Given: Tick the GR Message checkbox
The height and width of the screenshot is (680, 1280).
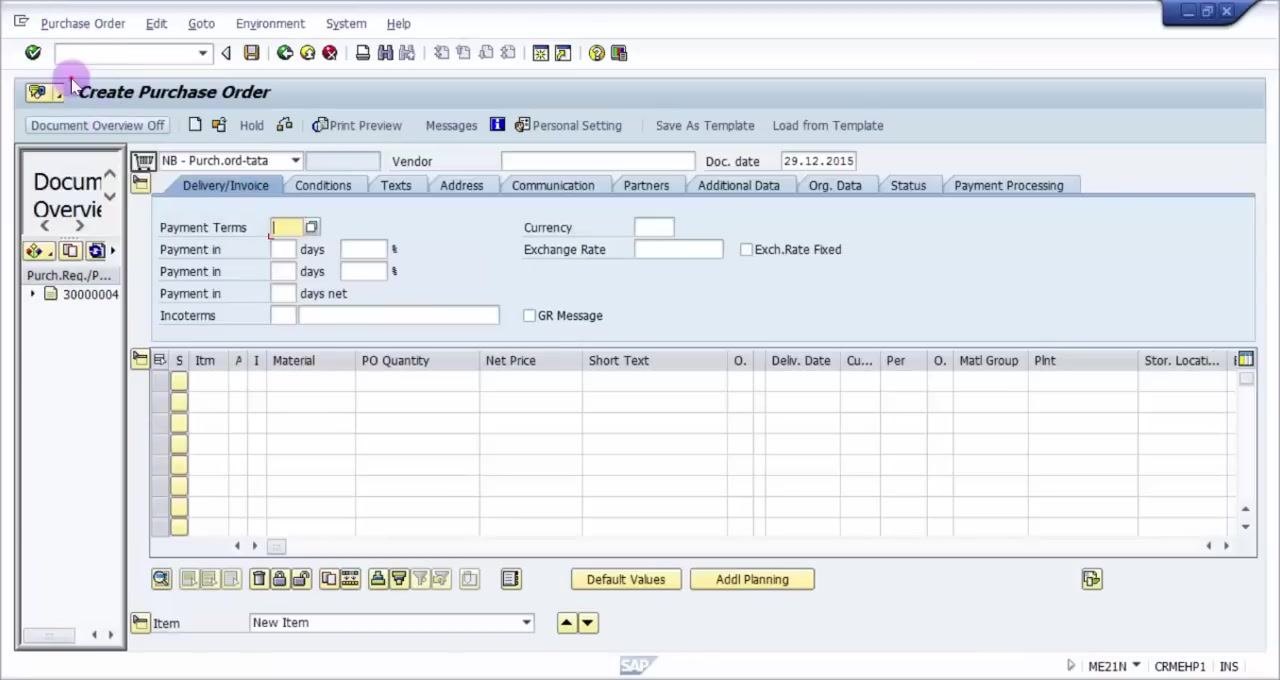Looking at the screenshot, I should pyautogui.click(x=529, y=315).
